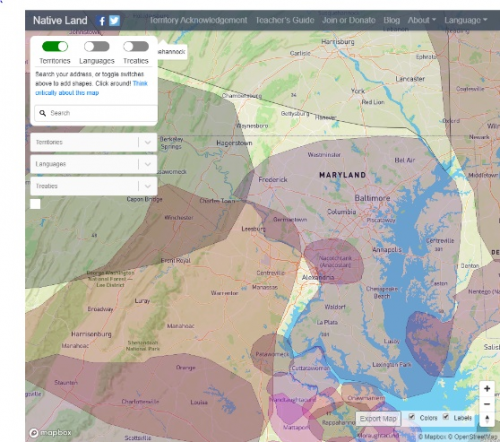This screenshot has height=442, width=500.
Task: Click the map zoom in plus
Action: click(487, 388)
